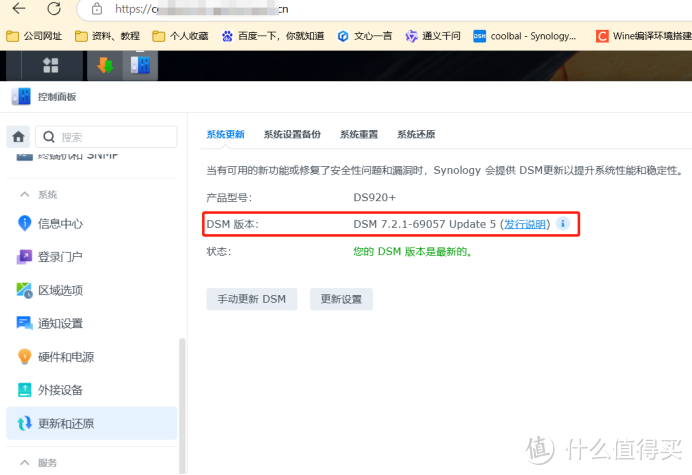Open 硬件和电源 in sidebar
692x475 pixels.
click(x=92, y=357)
